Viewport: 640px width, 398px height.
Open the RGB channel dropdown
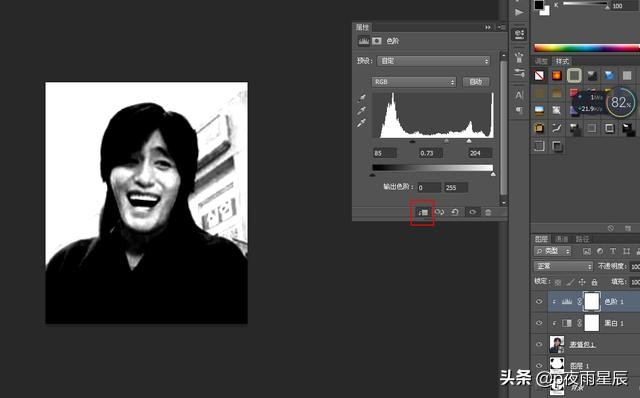413,82
